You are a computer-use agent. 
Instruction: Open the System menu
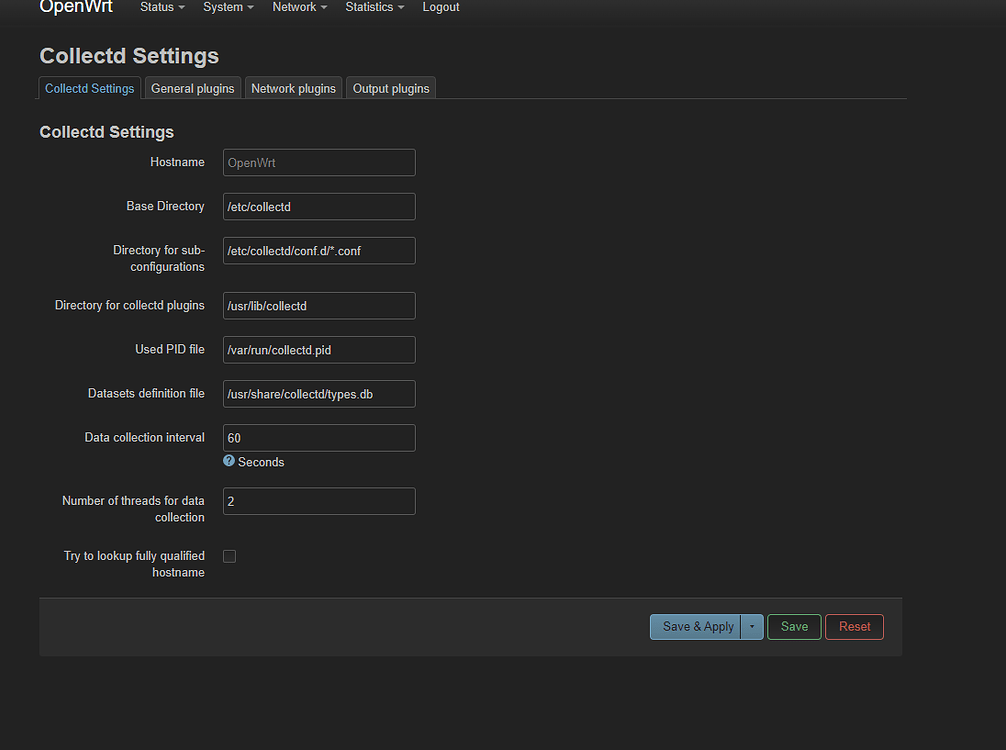(x=222, y=8)
